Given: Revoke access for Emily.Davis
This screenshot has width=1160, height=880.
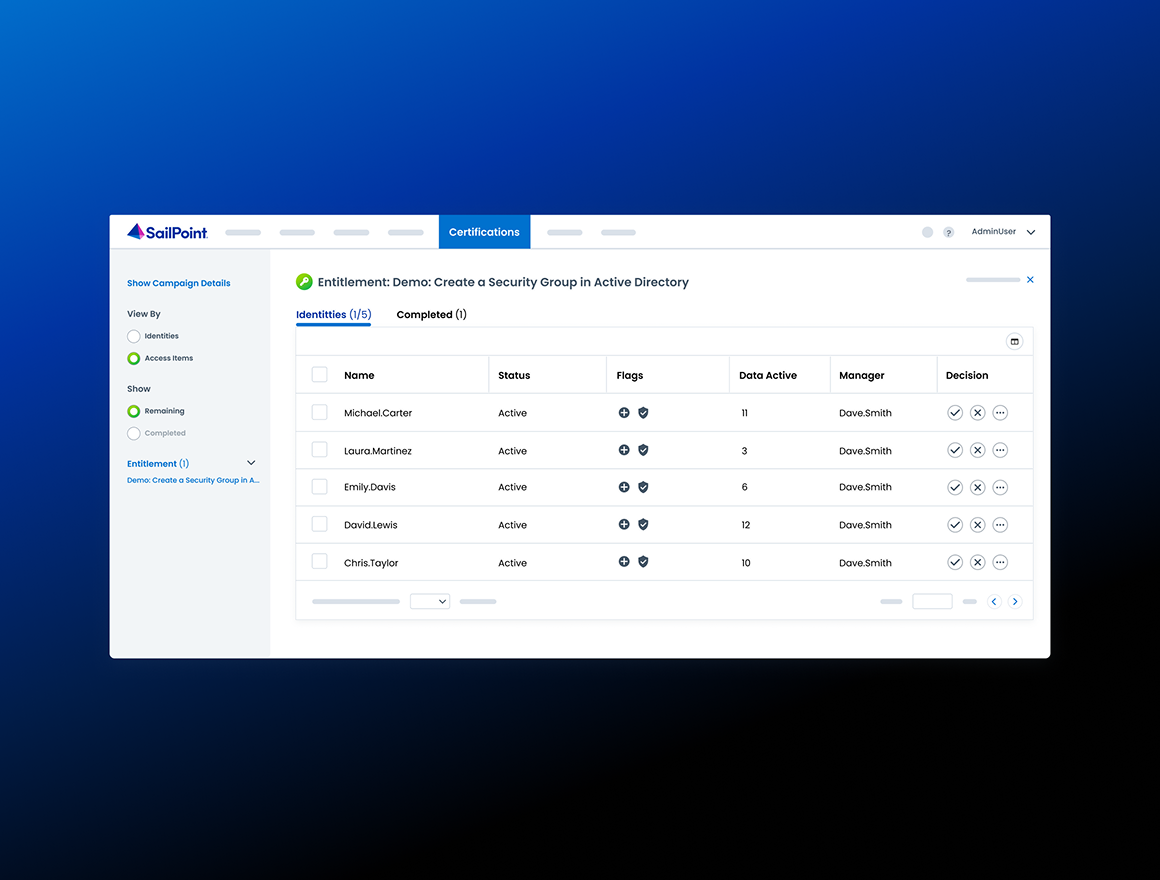Looking at the screenshot, I should pos(977,487).
